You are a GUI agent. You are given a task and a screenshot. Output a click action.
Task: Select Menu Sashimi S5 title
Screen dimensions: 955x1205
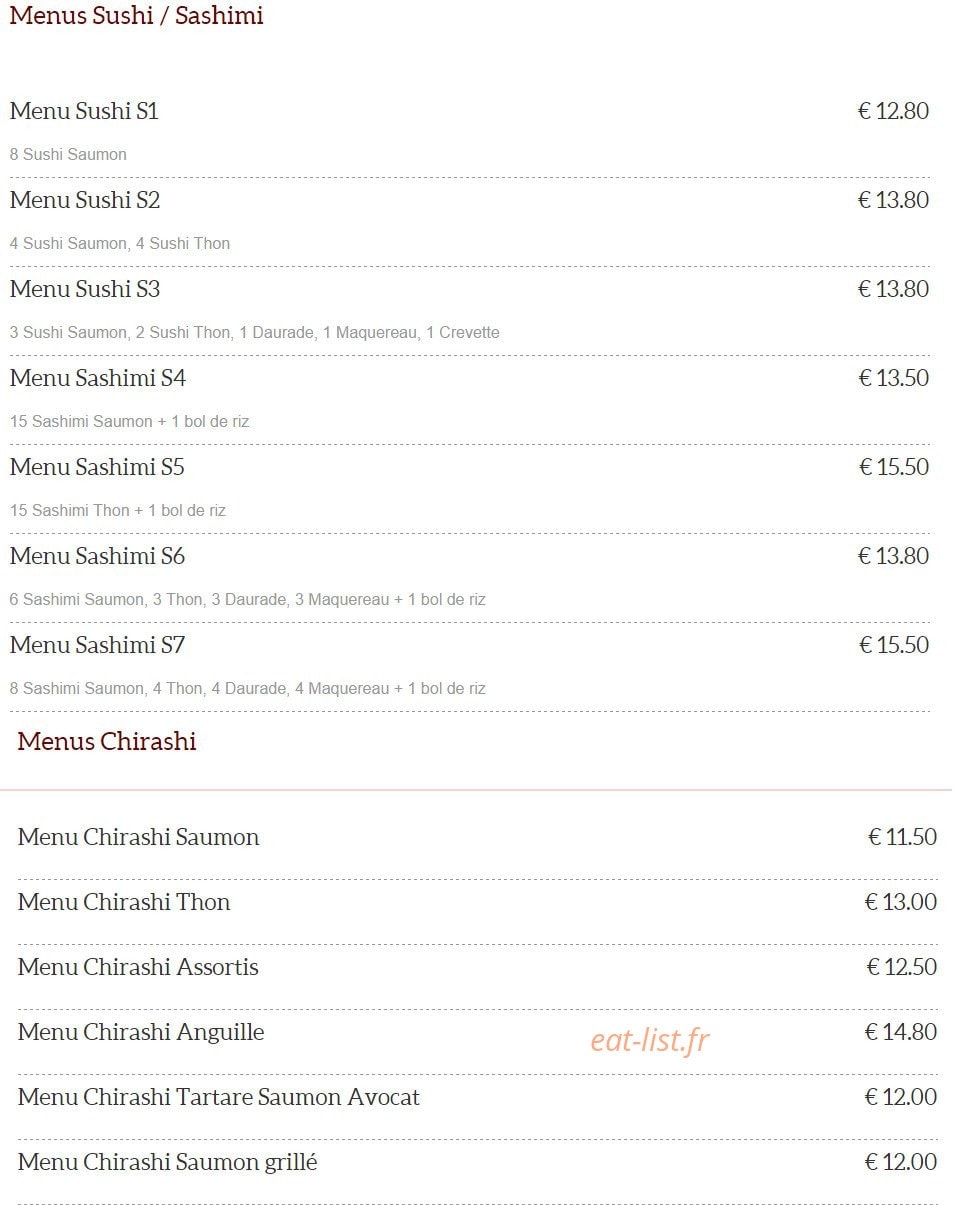[97, 467]
